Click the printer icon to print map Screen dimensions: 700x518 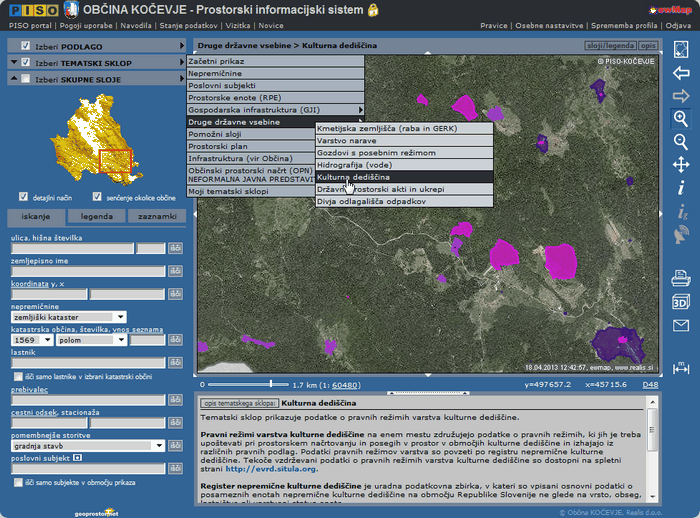(681, 278)
